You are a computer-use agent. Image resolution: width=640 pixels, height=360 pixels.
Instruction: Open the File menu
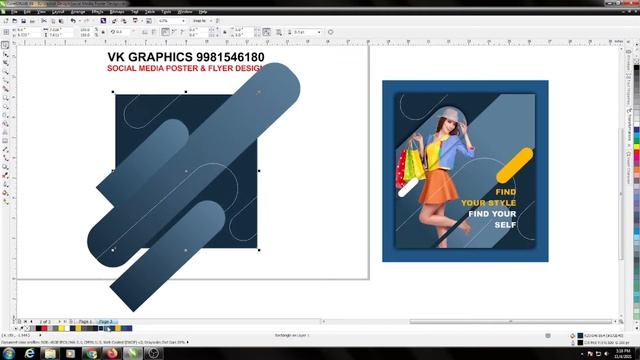[x=14, y=12]
